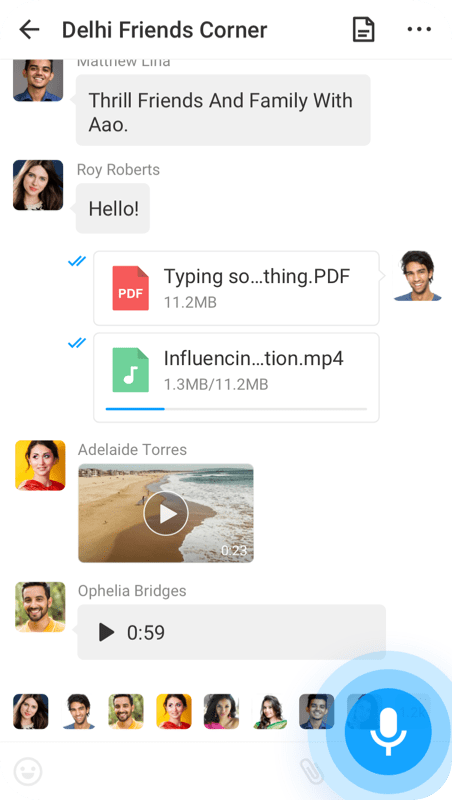Screen dimensions: 452x800
Task: Go back using the left arrow
Action: 29,30
